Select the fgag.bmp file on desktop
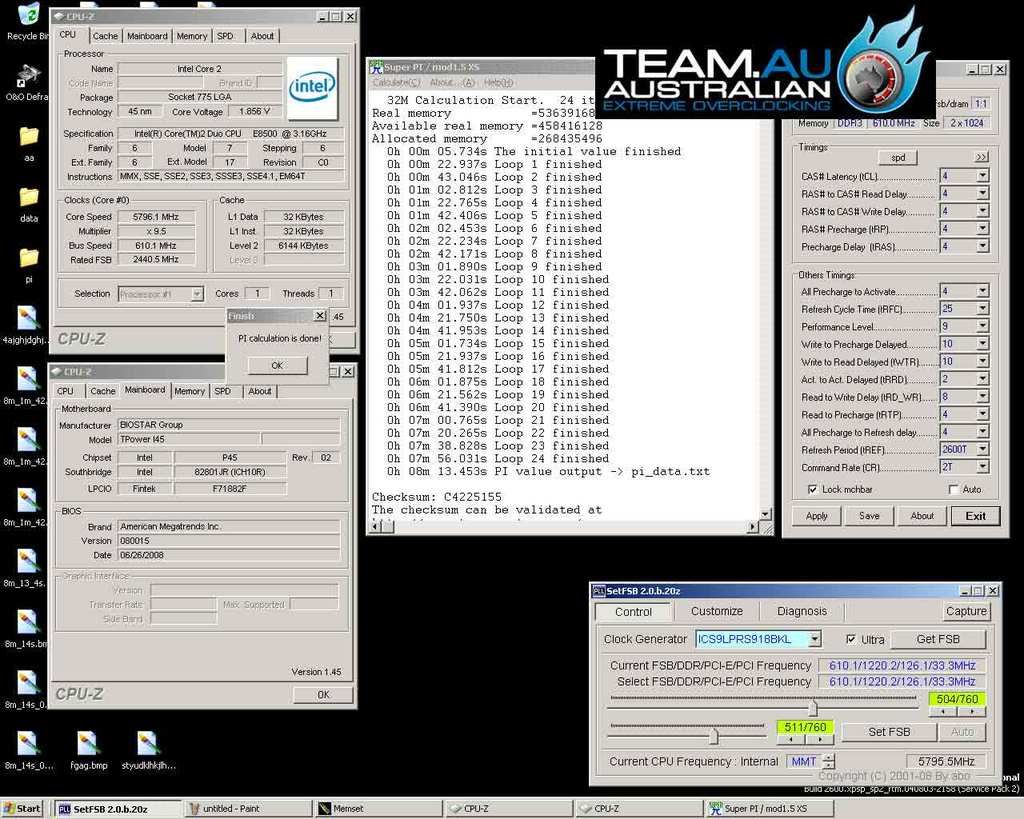Screen dimensions: 1024x819 click(88, 743)
